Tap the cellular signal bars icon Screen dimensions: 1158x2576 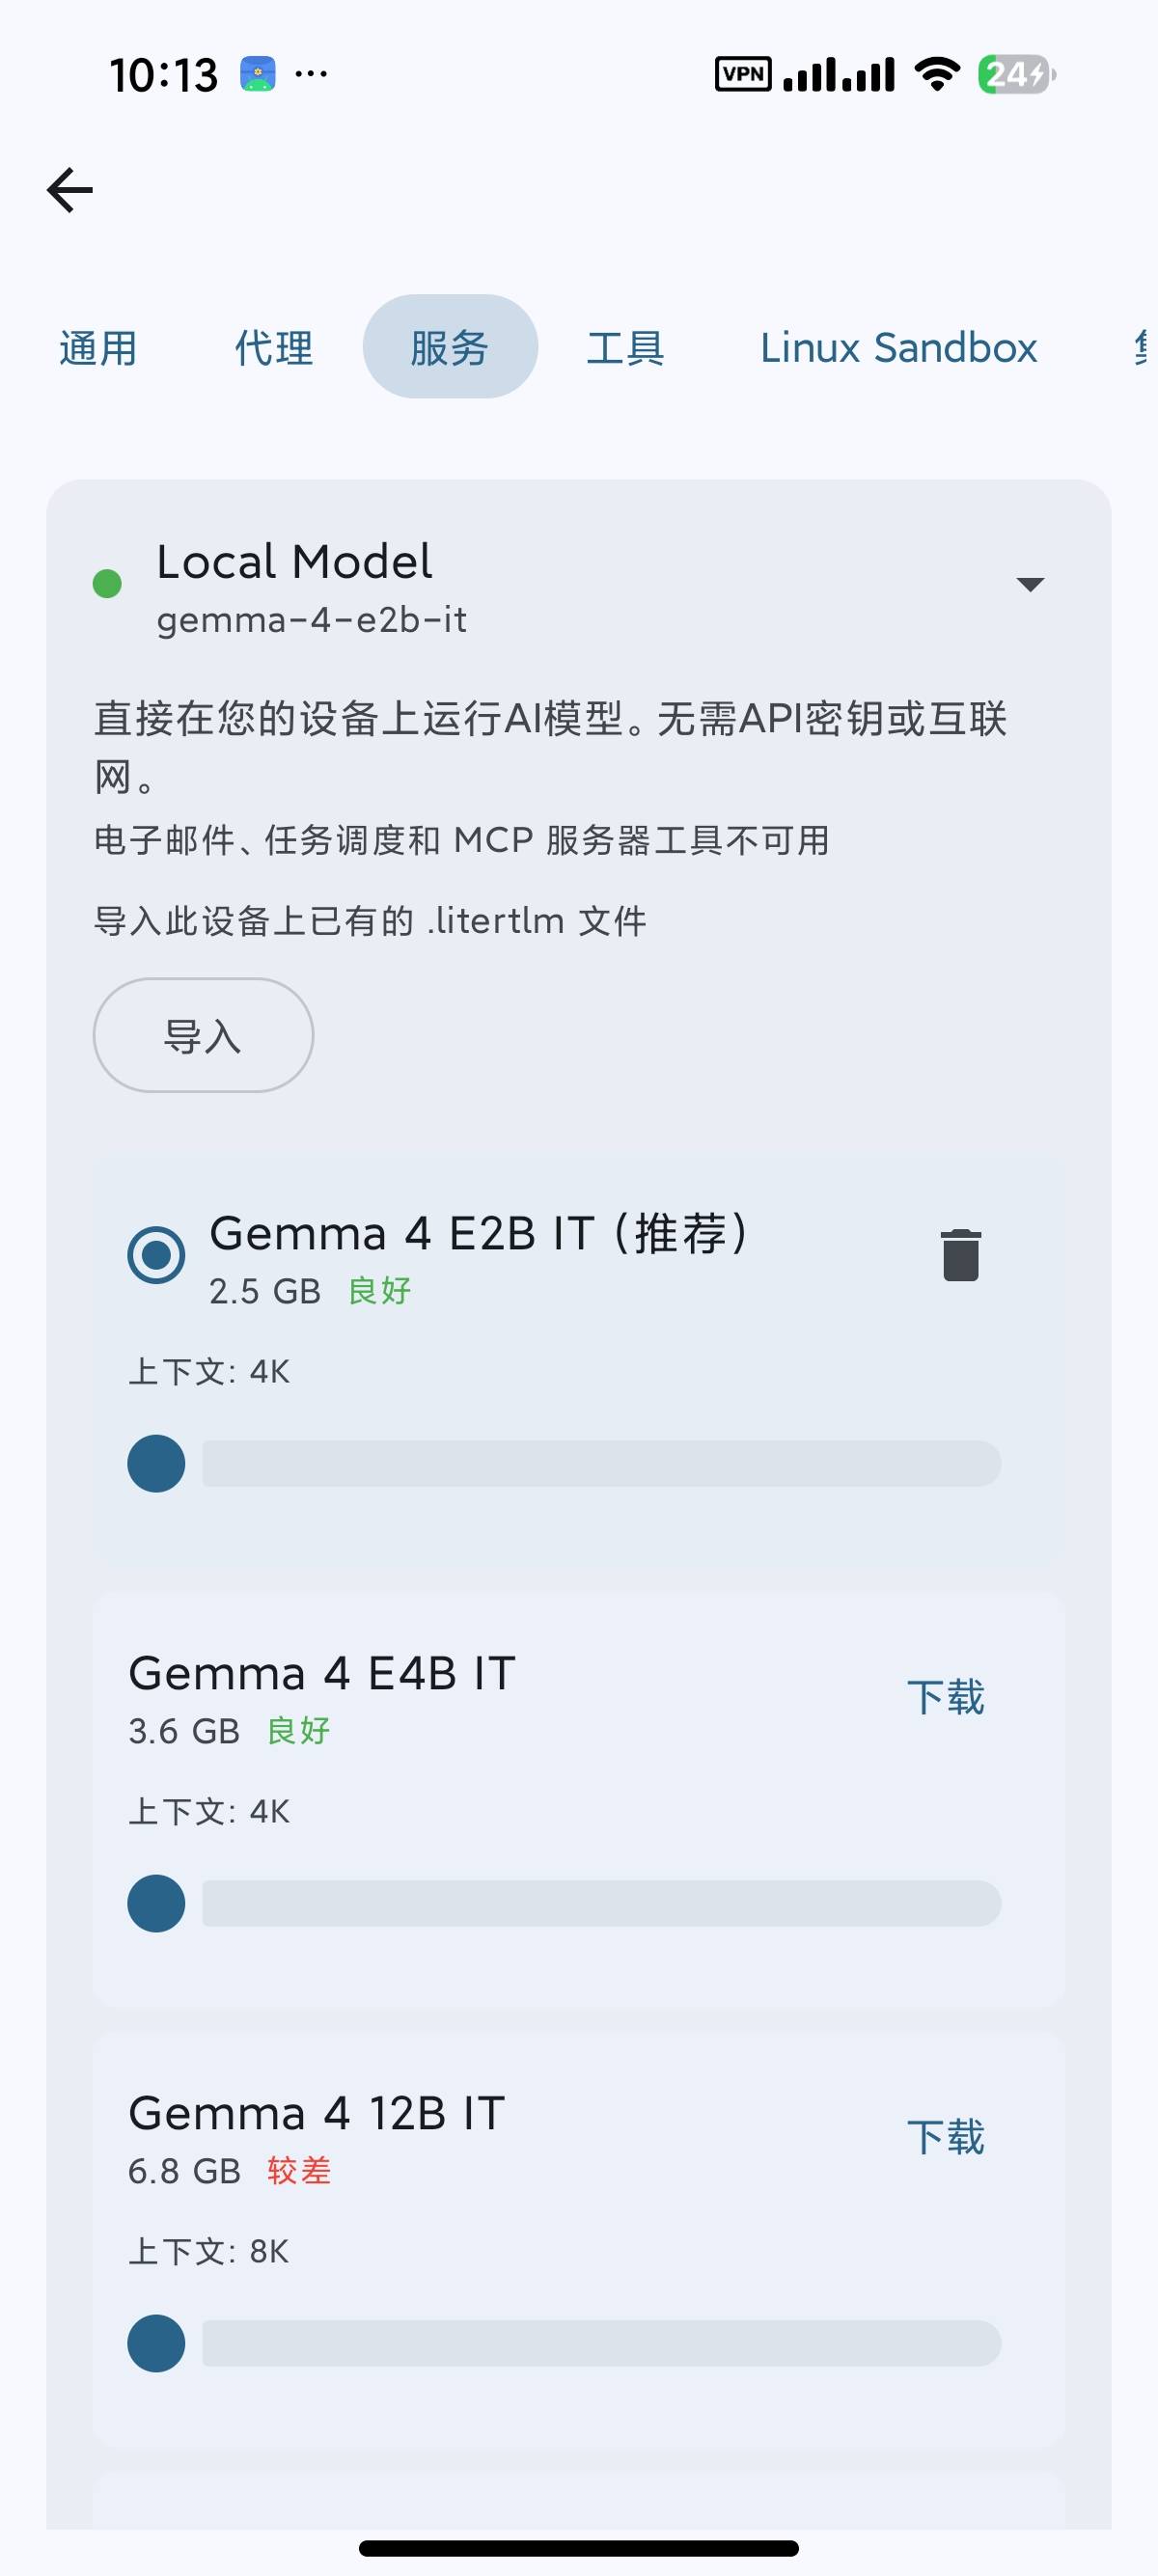pos(839,74)
